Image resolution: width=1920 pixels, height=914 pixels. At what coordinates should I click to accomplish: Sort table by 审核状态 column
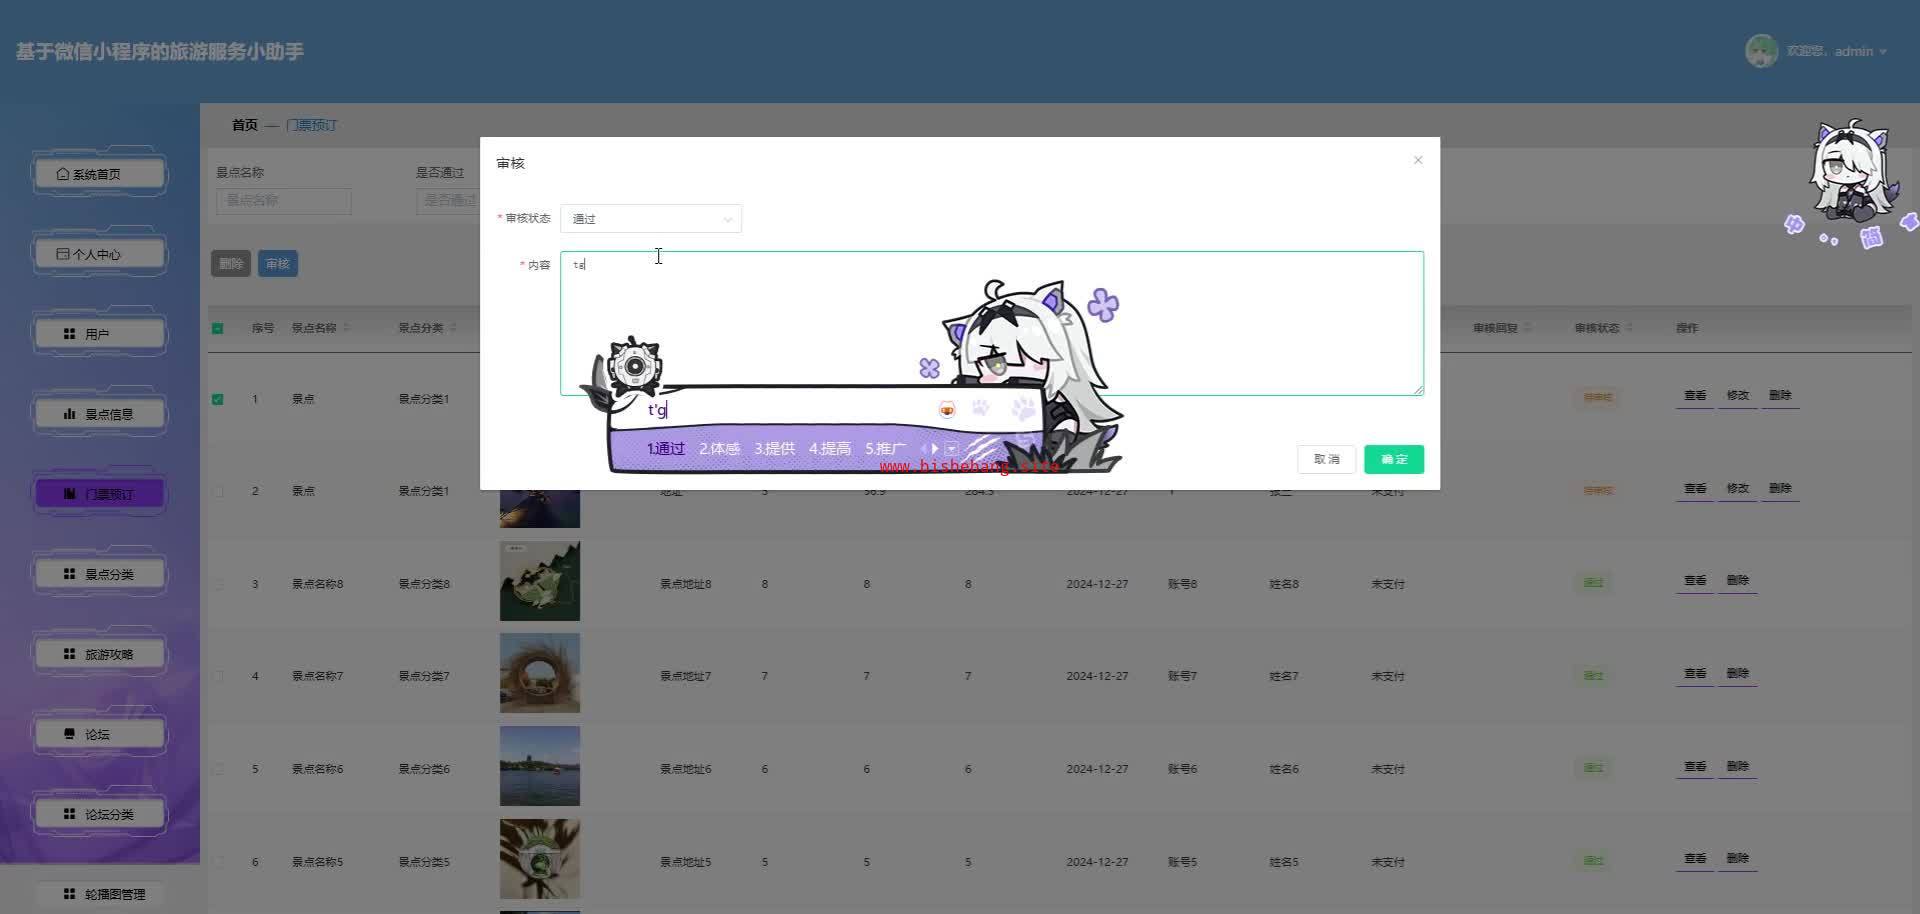pyautogui.click(x=1629, y=328)
